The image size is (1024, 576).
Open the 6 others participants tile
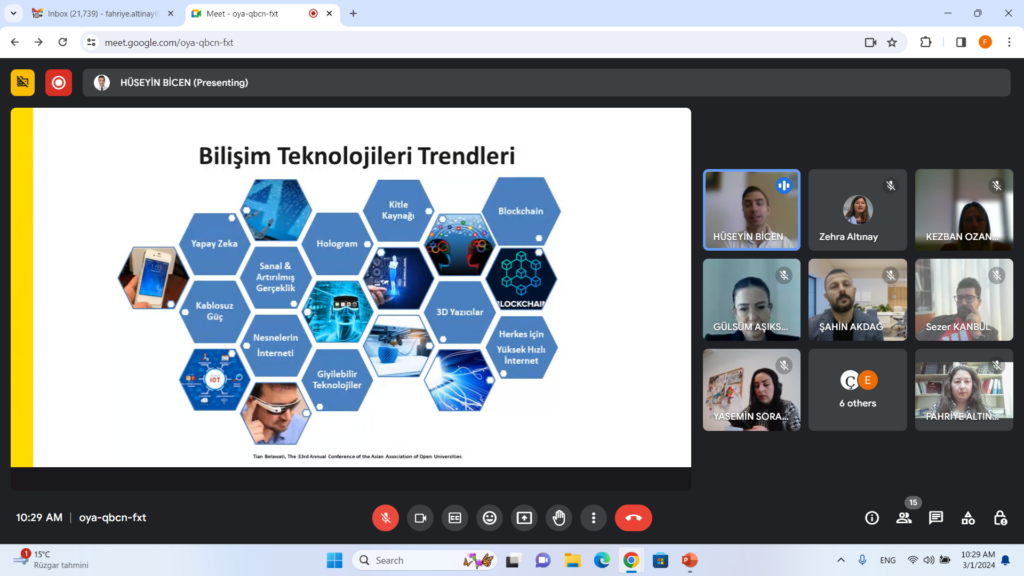(x=857, y=390)
